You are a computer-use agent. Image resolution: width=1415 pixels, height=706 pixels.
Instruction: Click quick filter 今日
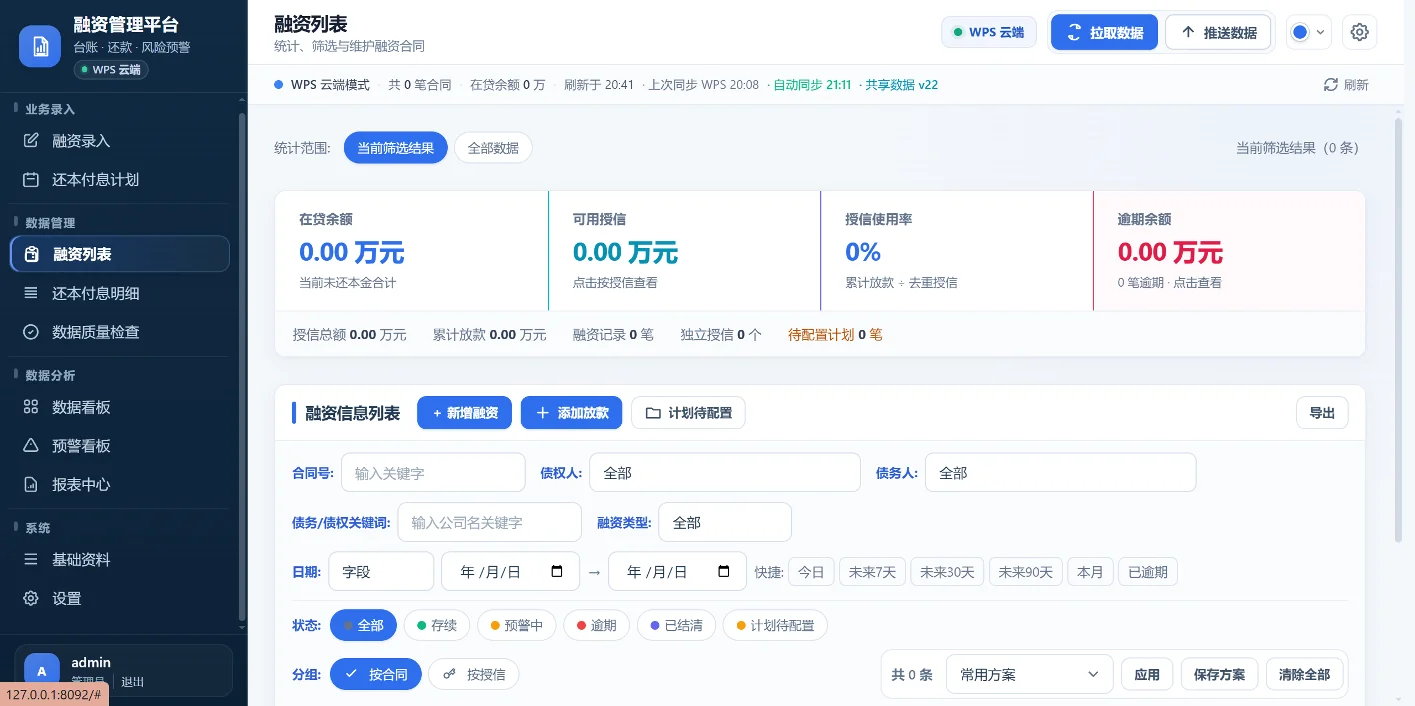[x=811, y=572]
